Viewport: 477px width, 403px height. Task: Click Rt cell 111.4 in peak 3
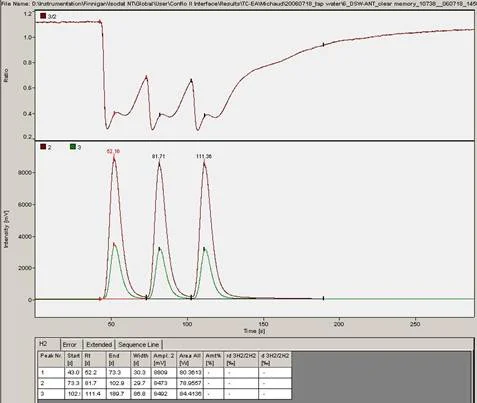tap(94, 394)
